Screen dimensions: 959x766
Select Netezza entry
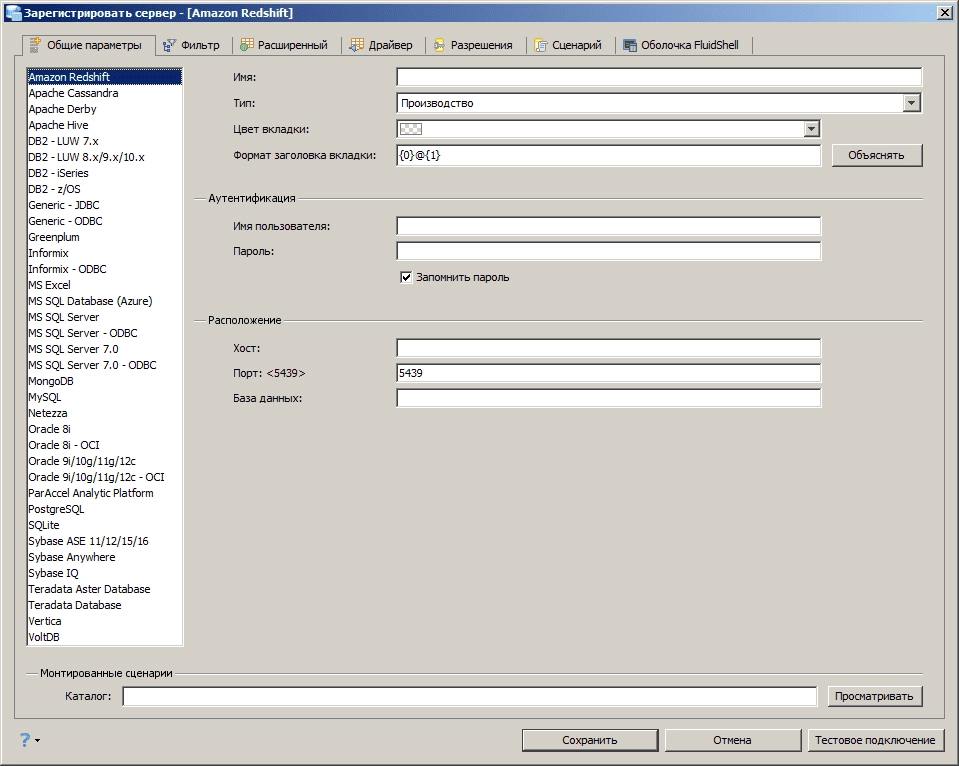(x=105, y=413)
